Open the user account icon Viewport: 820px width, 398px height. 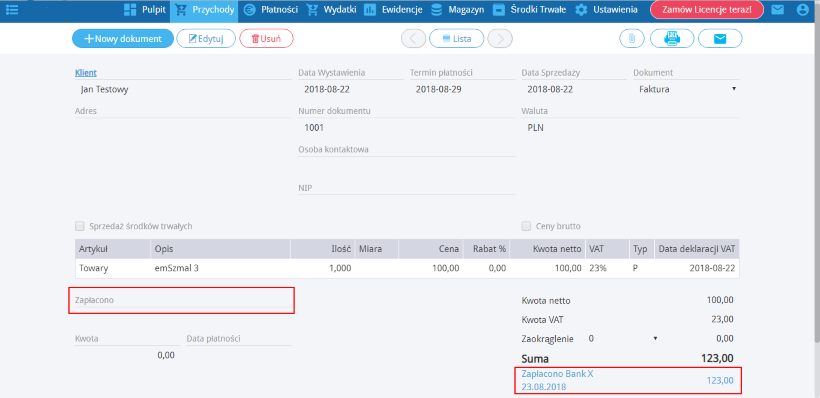[803, 9]
